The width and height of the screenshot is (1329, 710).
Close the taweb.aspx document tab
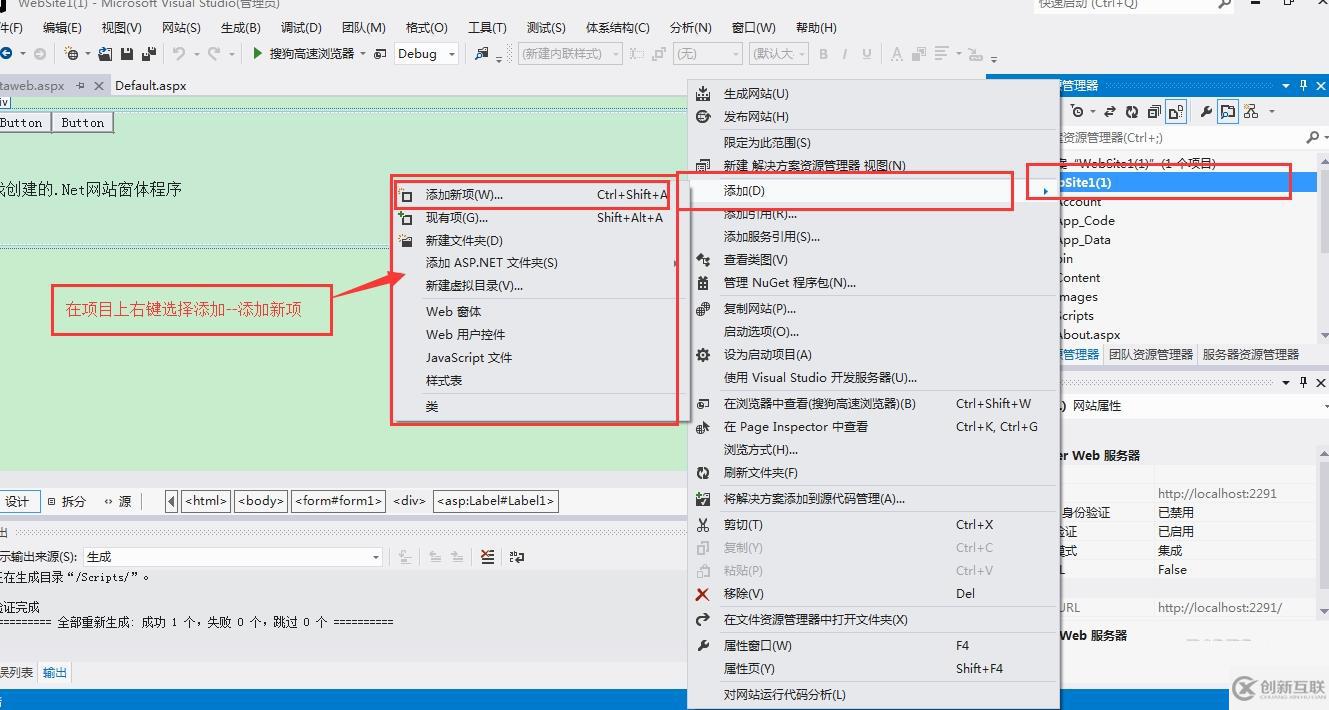point(99,86)
